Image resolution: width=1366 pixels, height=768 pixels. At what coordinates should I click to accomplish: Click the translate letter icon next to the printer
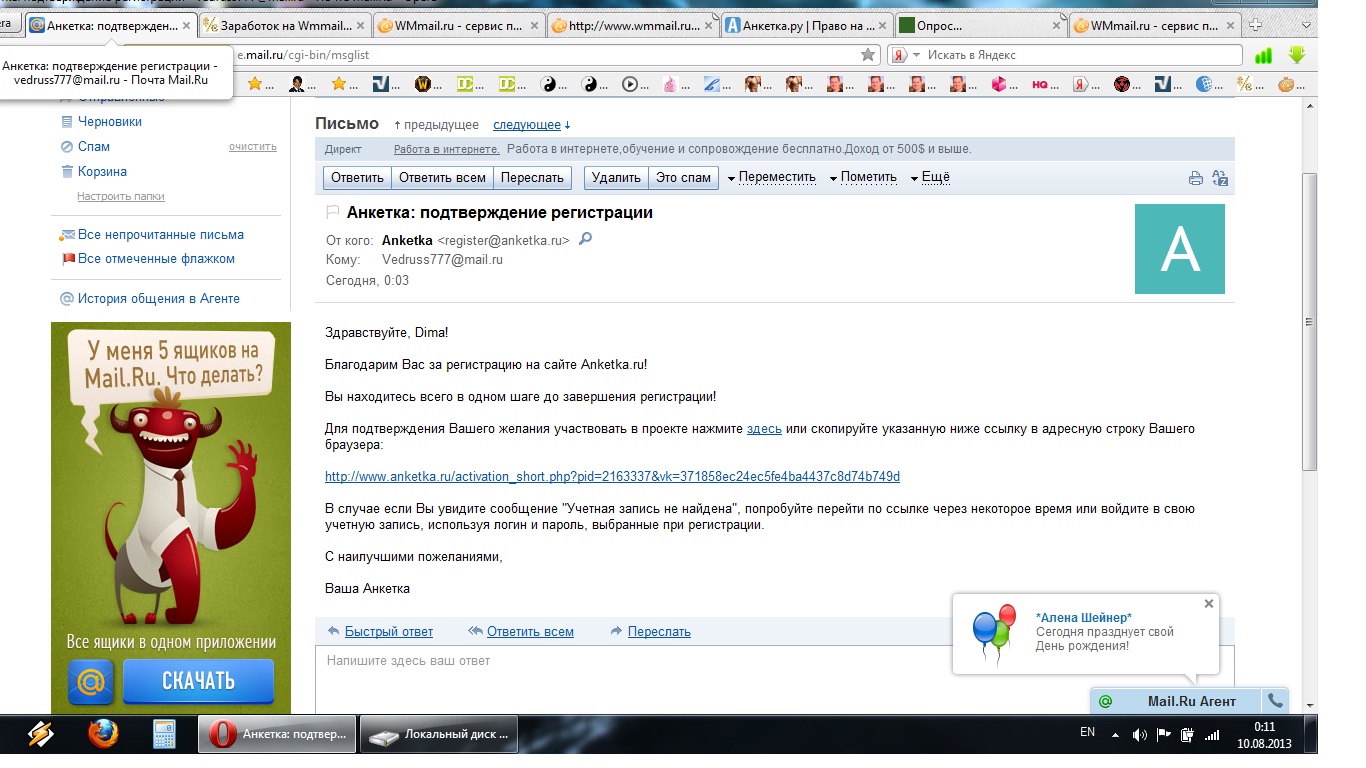[1220, 179]
